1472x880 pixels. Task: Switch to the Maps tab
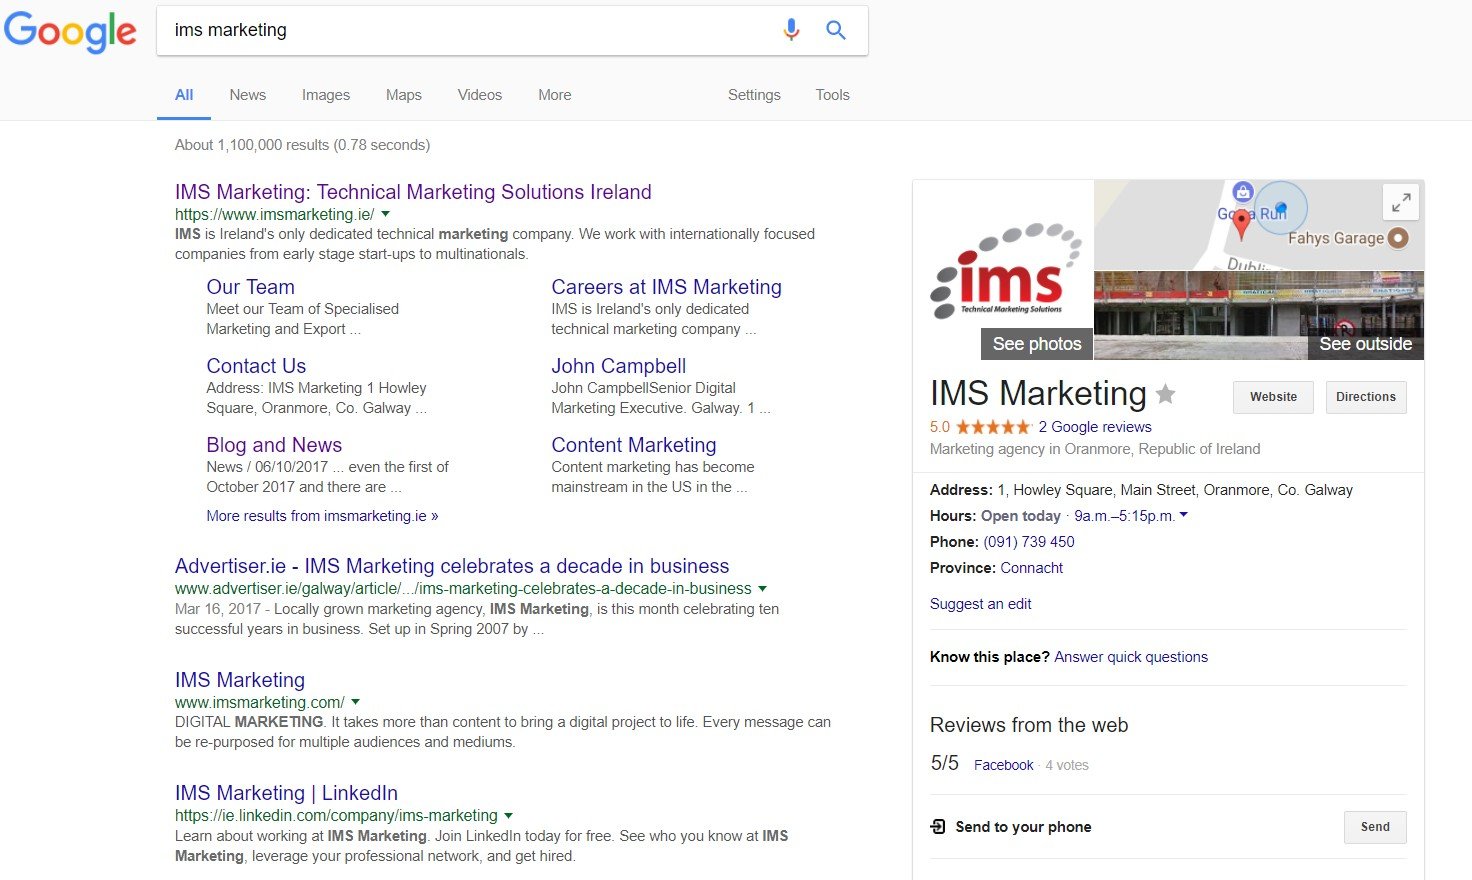coord(404,95)
